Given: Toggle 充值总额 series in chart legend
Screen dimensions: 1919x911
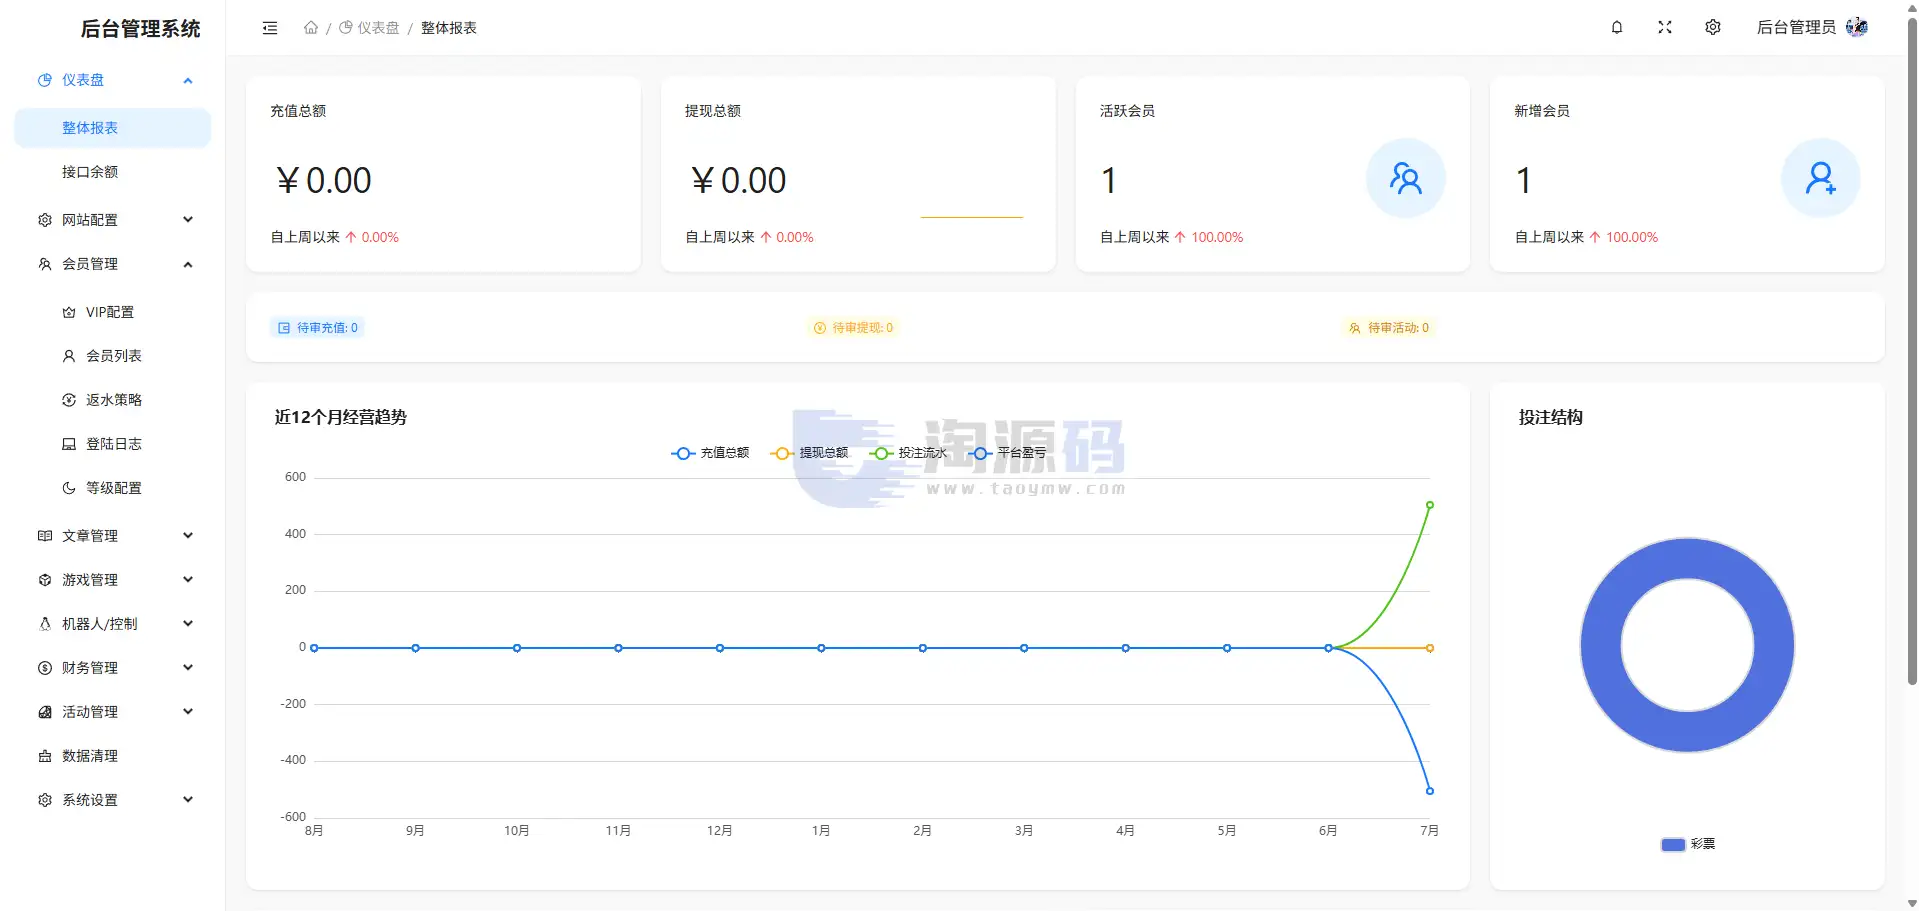Looking at the screenshot, I should coord(710,453).
